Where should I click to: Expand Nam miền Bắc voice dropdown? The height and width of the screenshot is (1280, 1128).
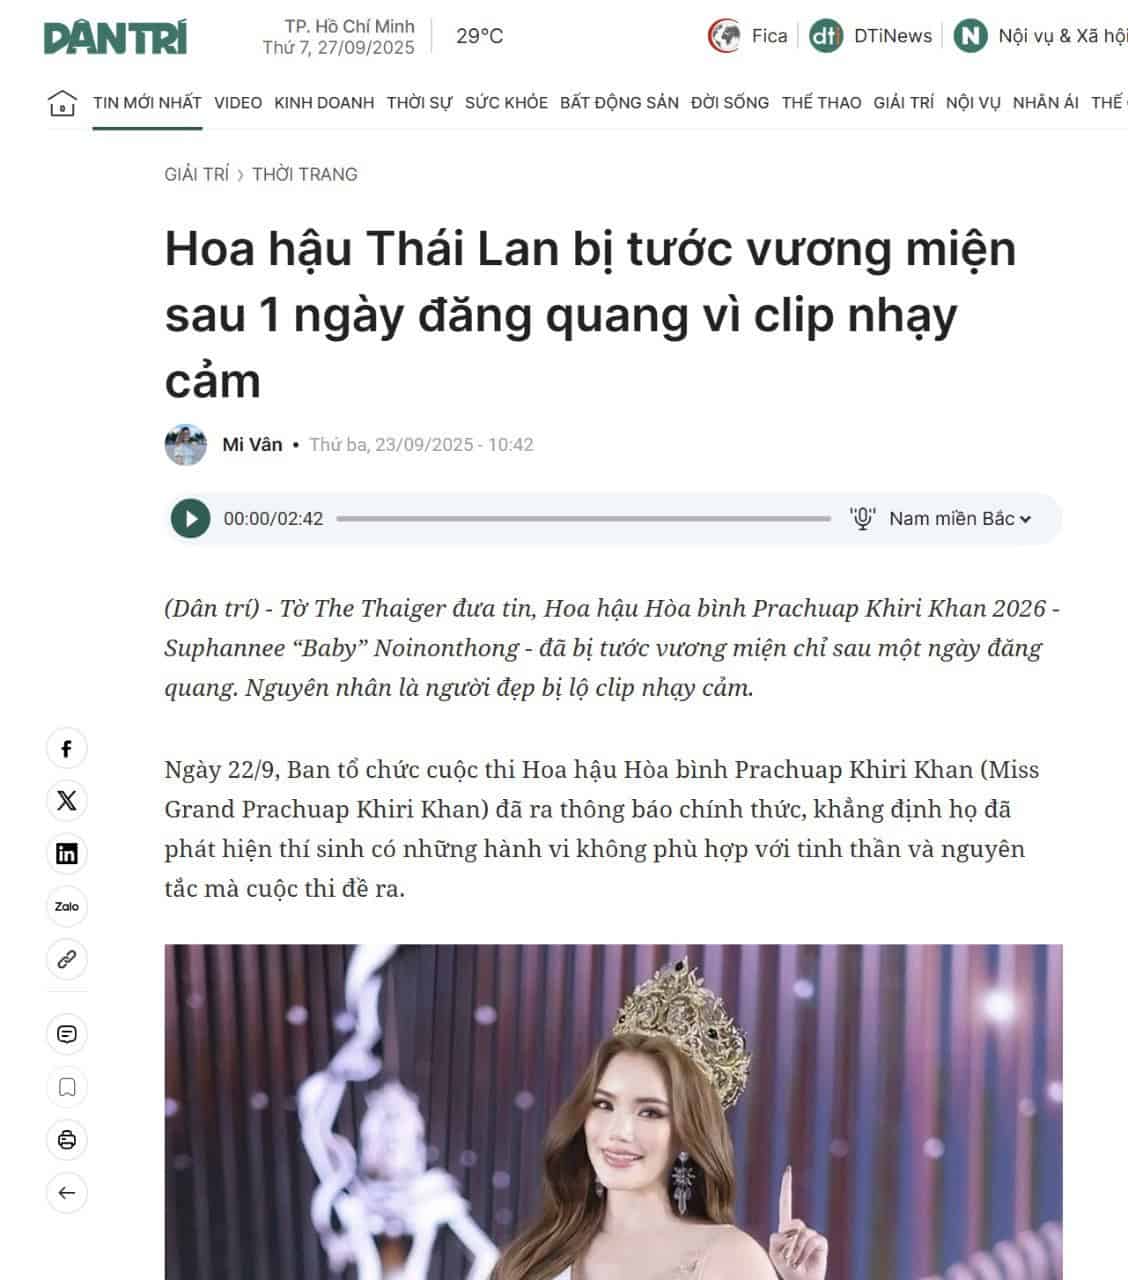click(959, 519)
